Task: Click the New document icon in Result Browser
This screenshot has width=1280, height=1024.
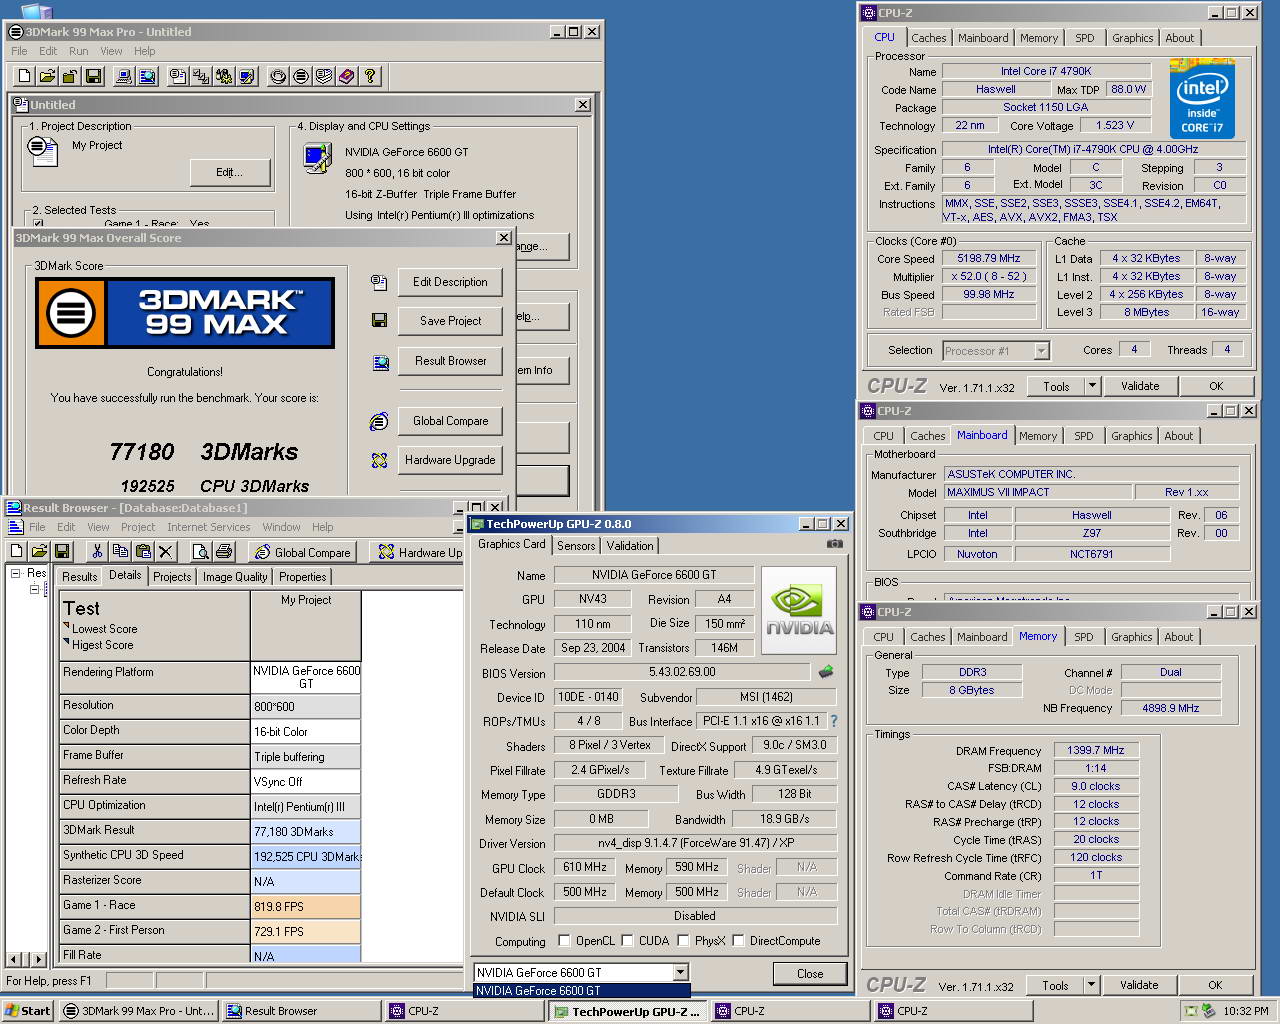Action: tap(16, 551)
